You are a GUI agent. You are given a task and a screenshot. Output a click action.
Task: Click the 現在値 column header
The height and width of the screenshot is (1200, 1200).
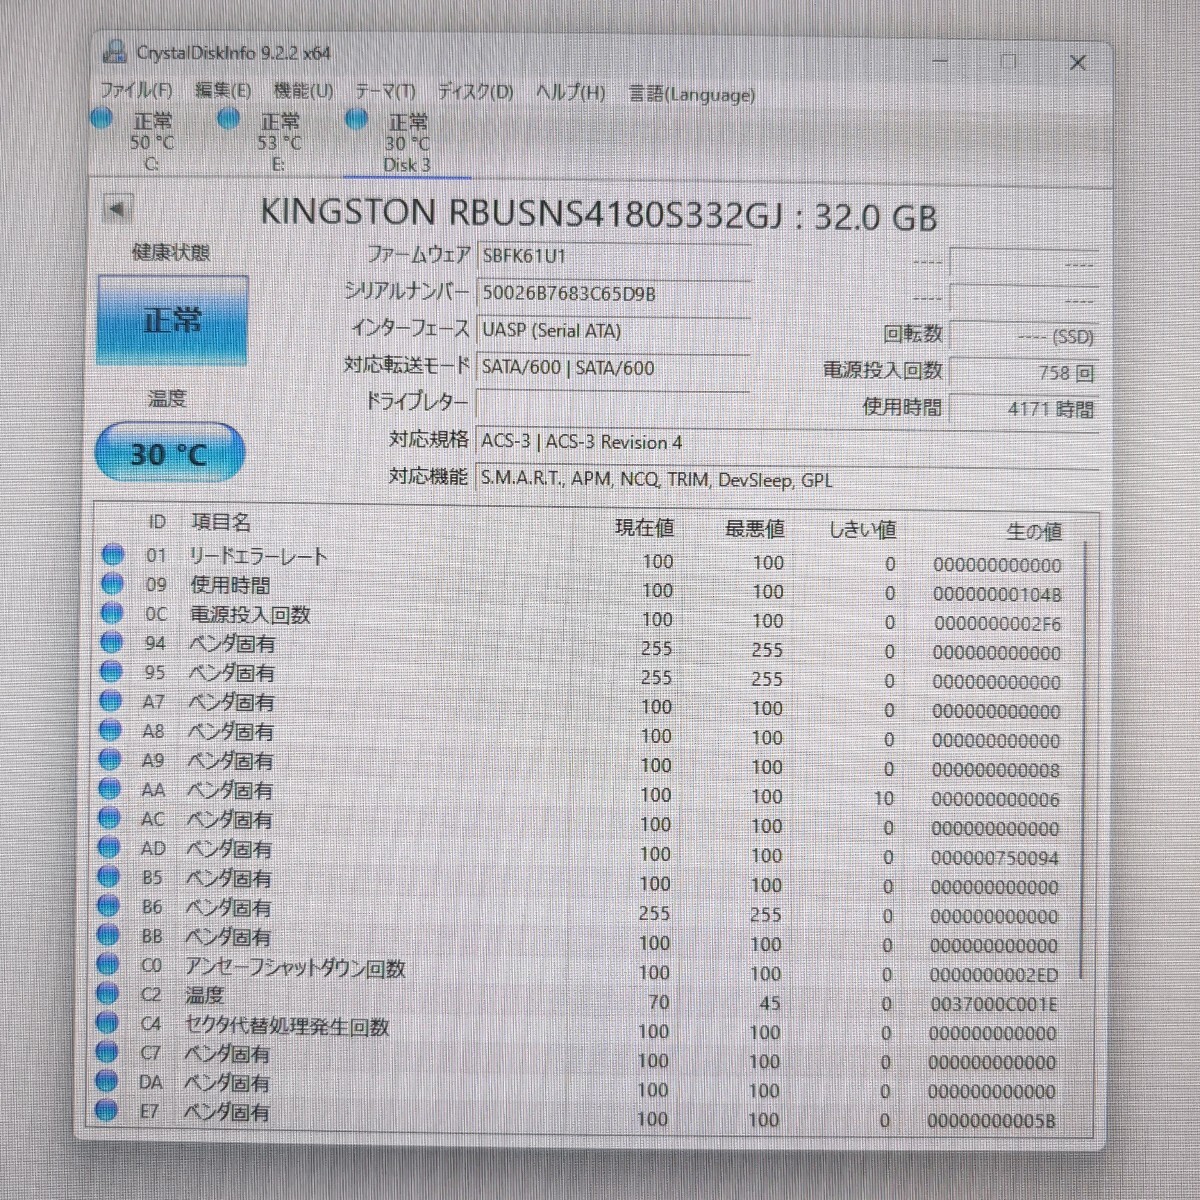point(644,527)
